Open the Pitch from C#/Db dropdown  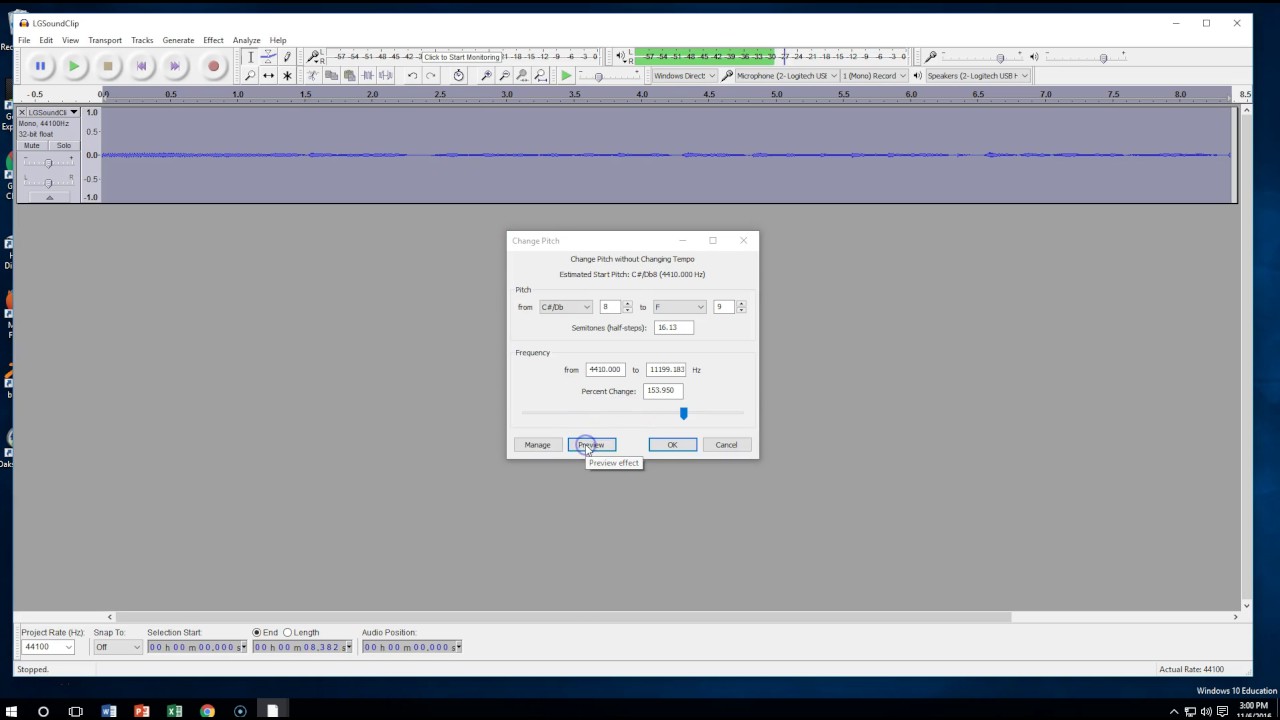[566, 307]
